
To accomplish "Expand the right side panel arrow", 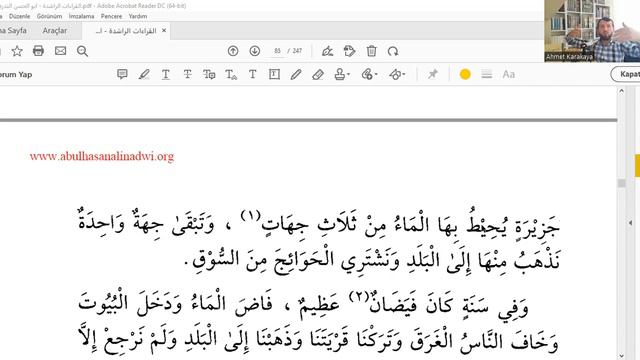I will click(631, 223).
